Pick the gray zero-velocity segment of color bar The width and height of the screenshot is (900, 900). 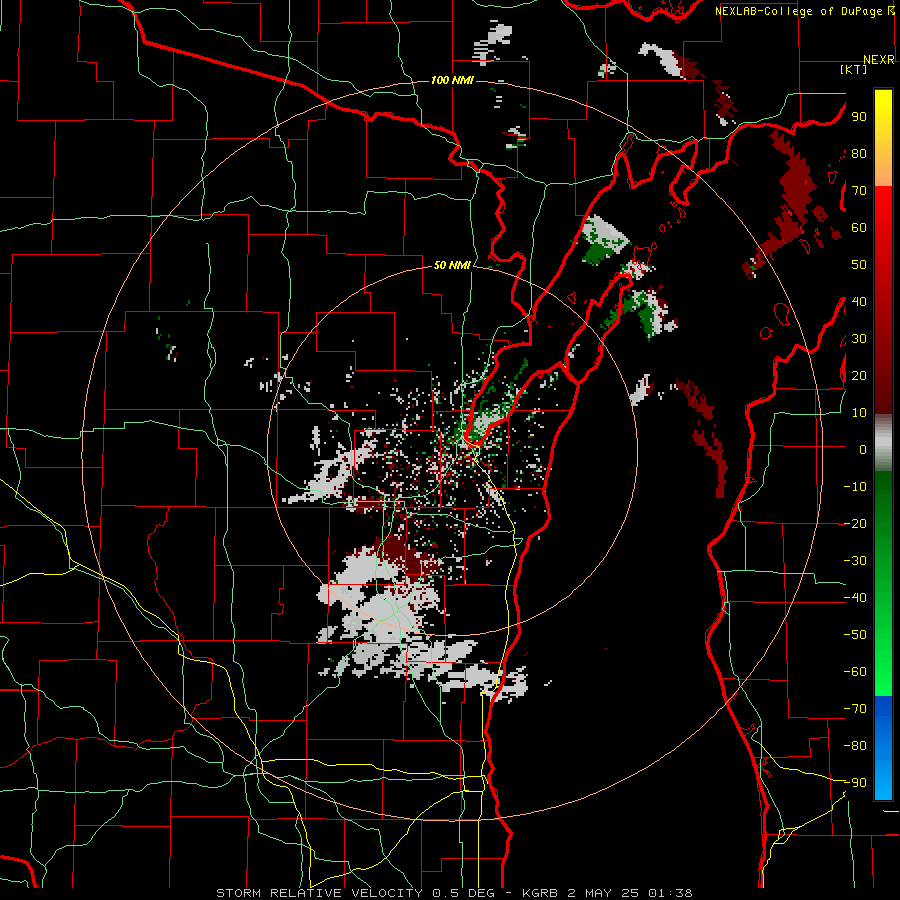click(883, 443)
